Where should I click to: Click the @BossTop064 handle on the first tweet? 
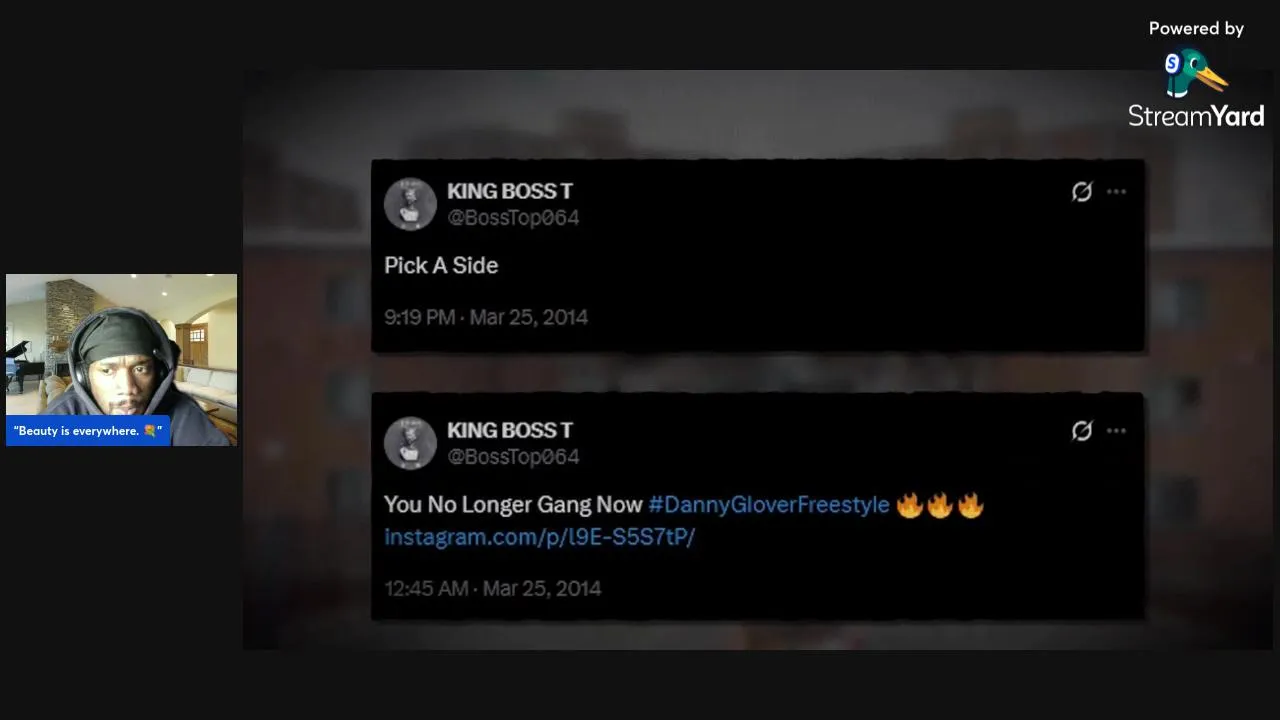pos(513,218)
